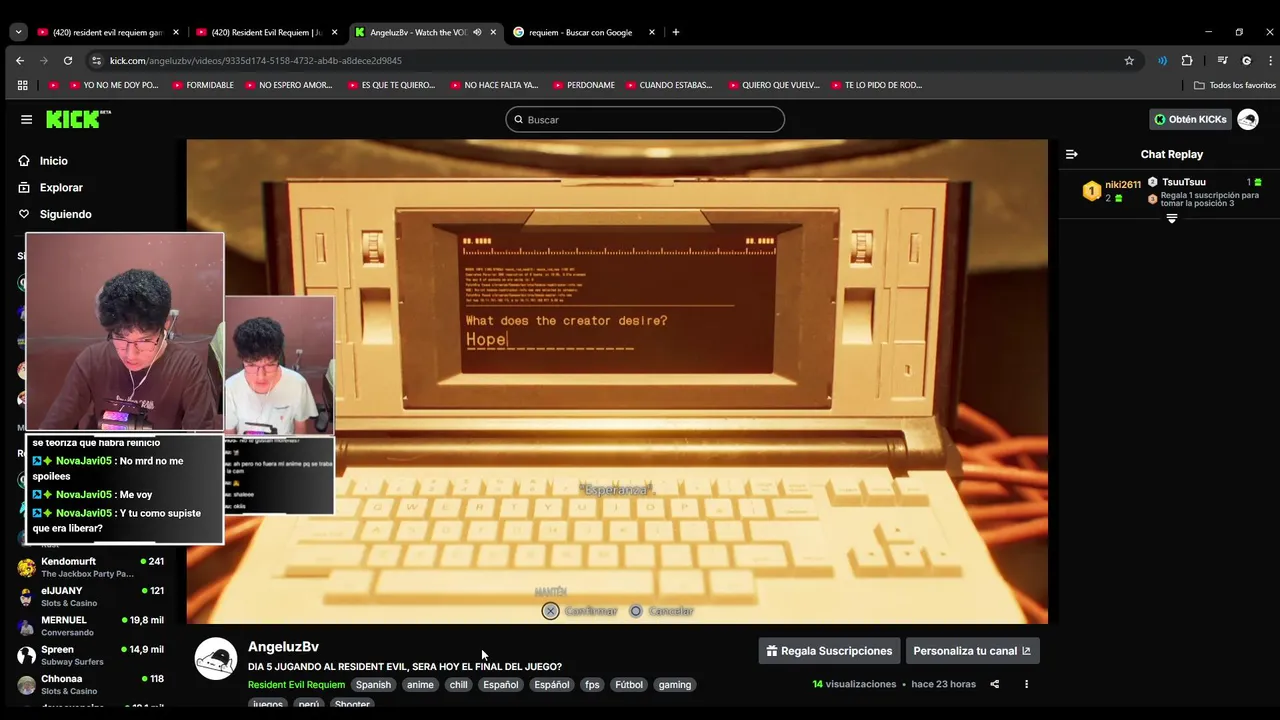
Task: Select the Spanish tag
Action: [x=373, y=685]
